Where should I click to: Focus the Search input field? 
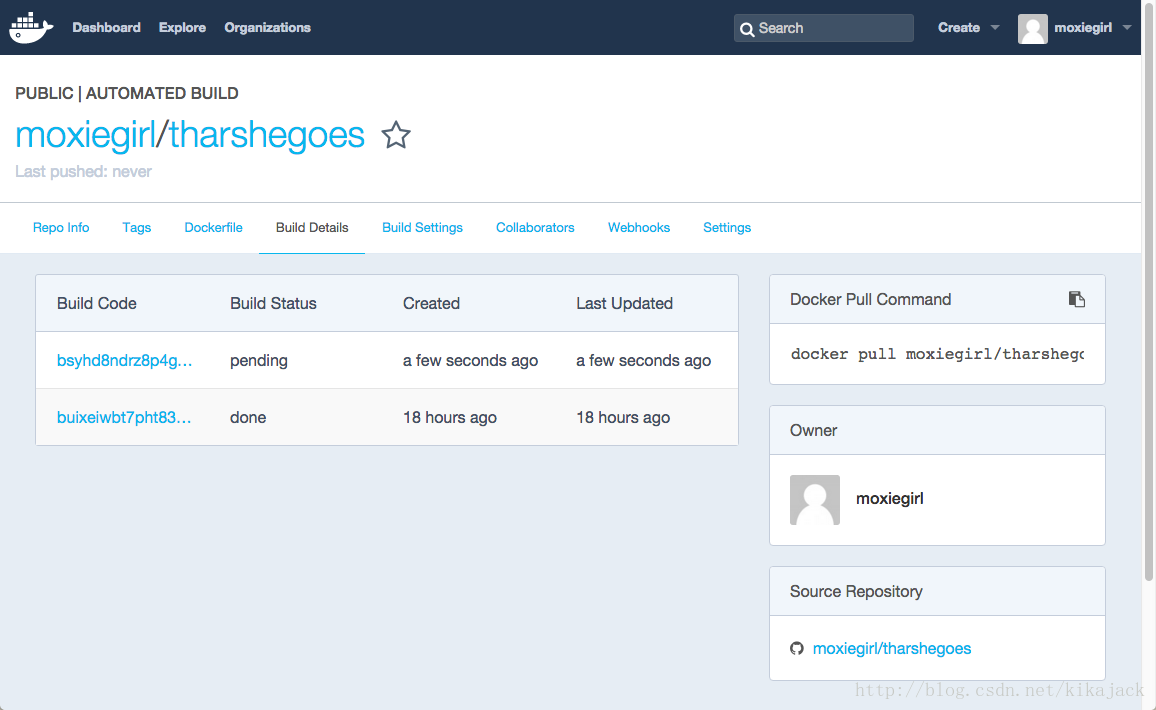pyautogui.click(x=824, y=28)
